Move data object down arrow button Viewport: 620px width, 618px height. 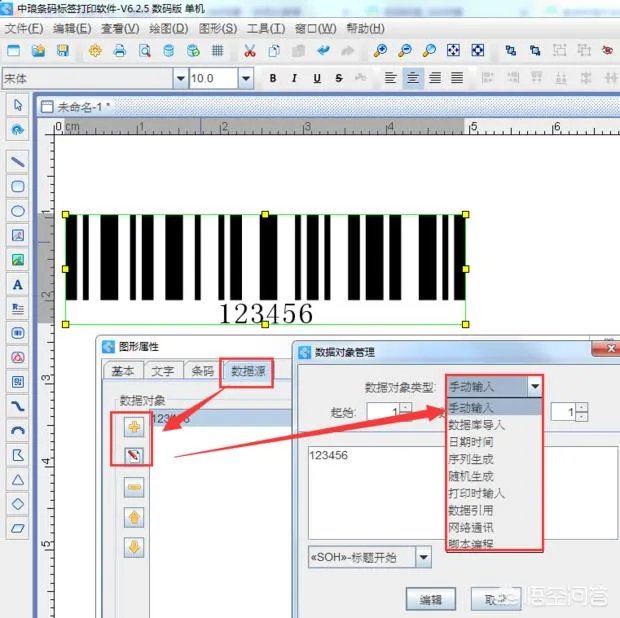pyautogui.click(x=134, y=547)
